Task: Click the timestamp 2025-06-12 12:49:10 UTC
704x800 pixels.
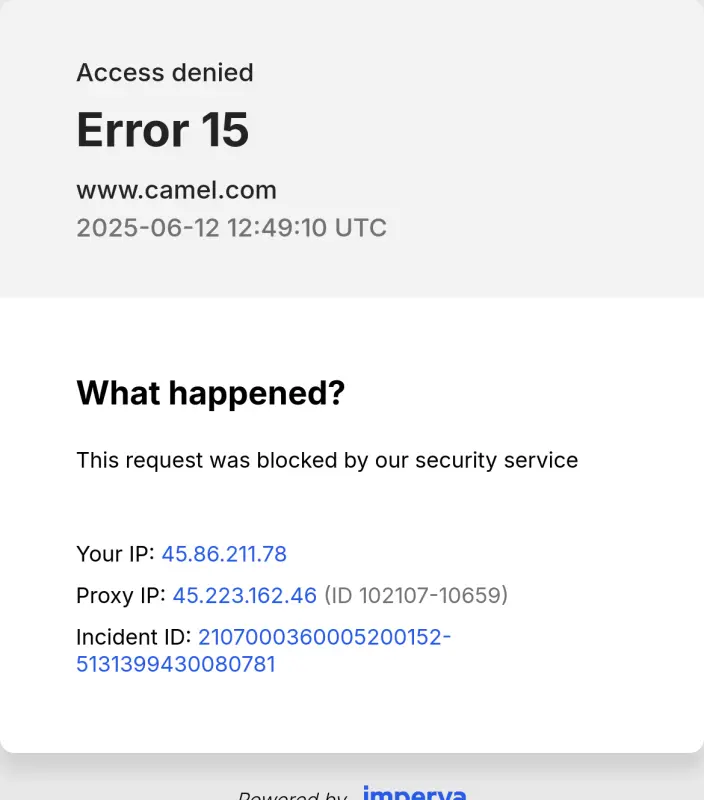Action: (x=232, y=228)
